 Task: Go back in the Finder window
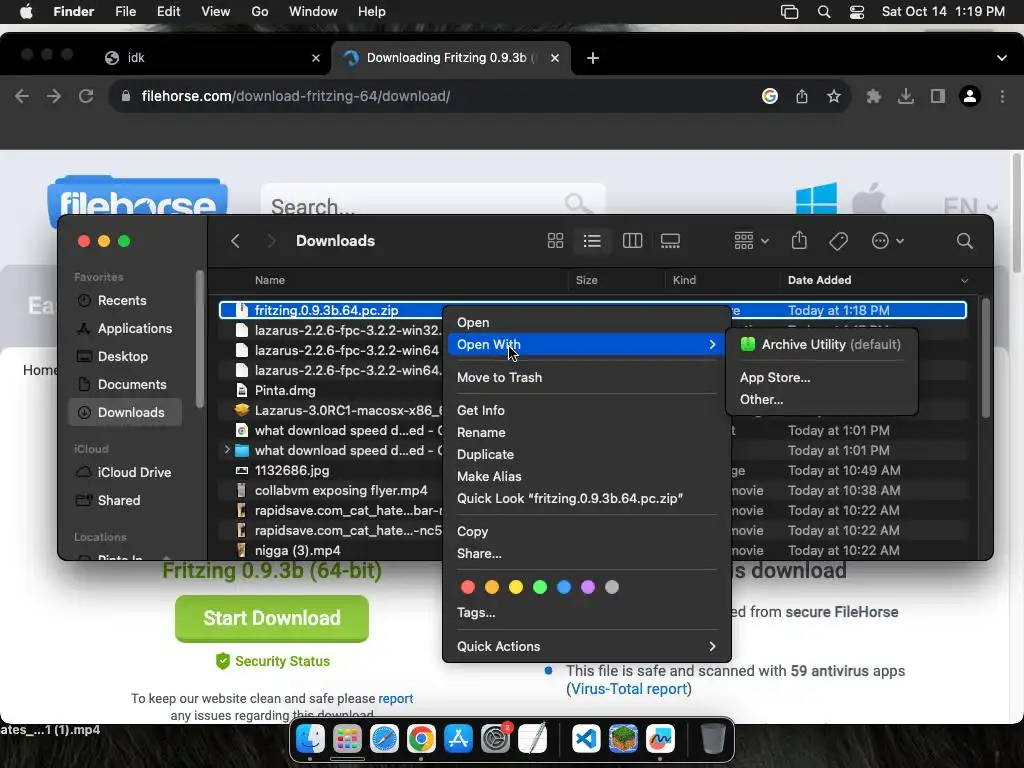coord(236,241)
